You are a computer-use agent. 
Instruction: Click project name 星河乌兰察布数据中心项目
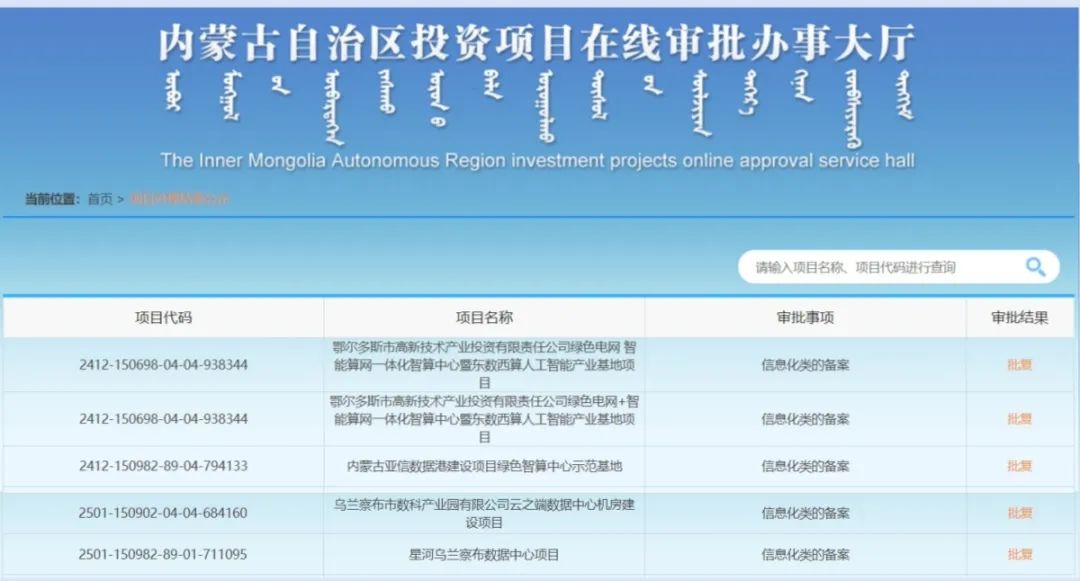tap(484, 554)
